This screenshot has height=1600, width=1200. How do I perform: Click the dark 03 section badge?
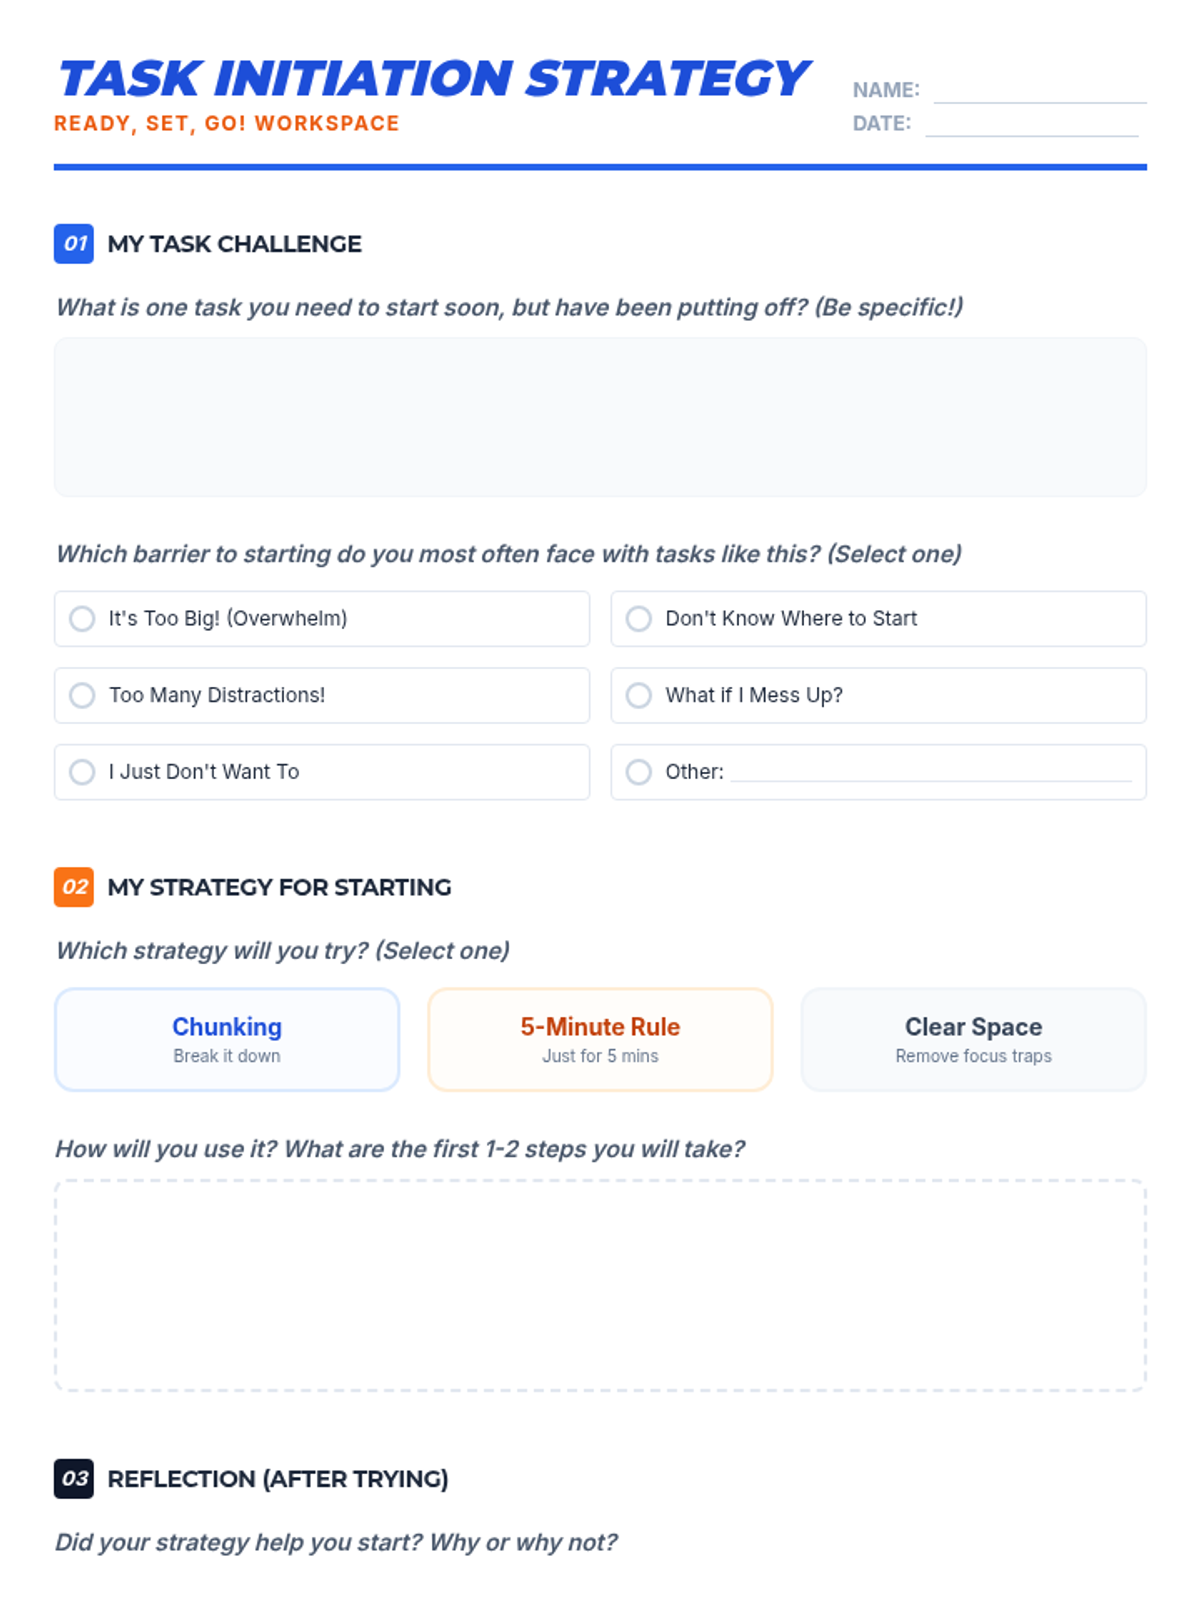pos(74,1479)
